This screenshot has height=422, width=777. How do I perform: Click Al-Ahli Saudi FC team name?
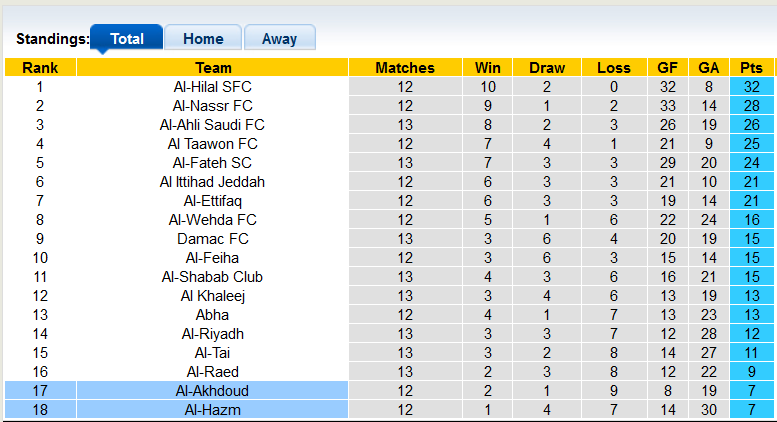point(212,125)
